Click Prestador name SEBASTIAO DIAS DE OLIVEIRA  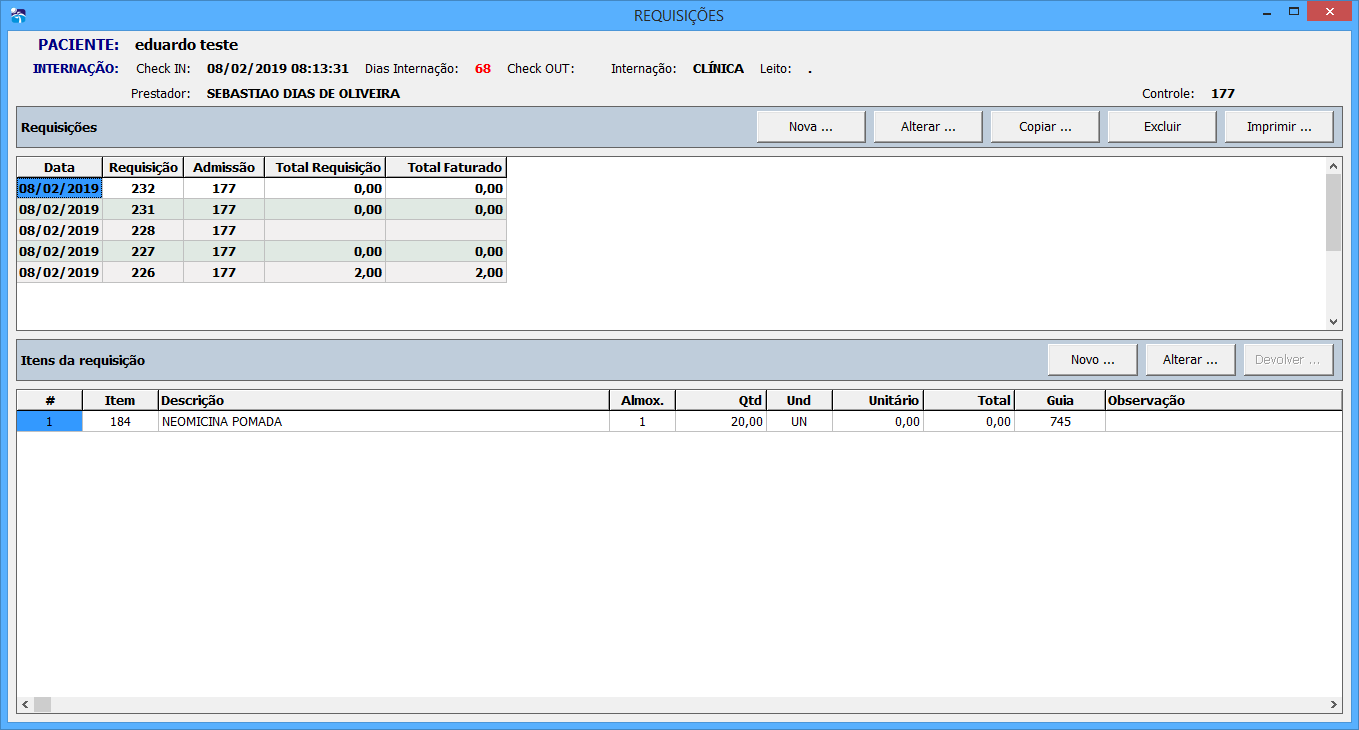click(x=303, y=94)
